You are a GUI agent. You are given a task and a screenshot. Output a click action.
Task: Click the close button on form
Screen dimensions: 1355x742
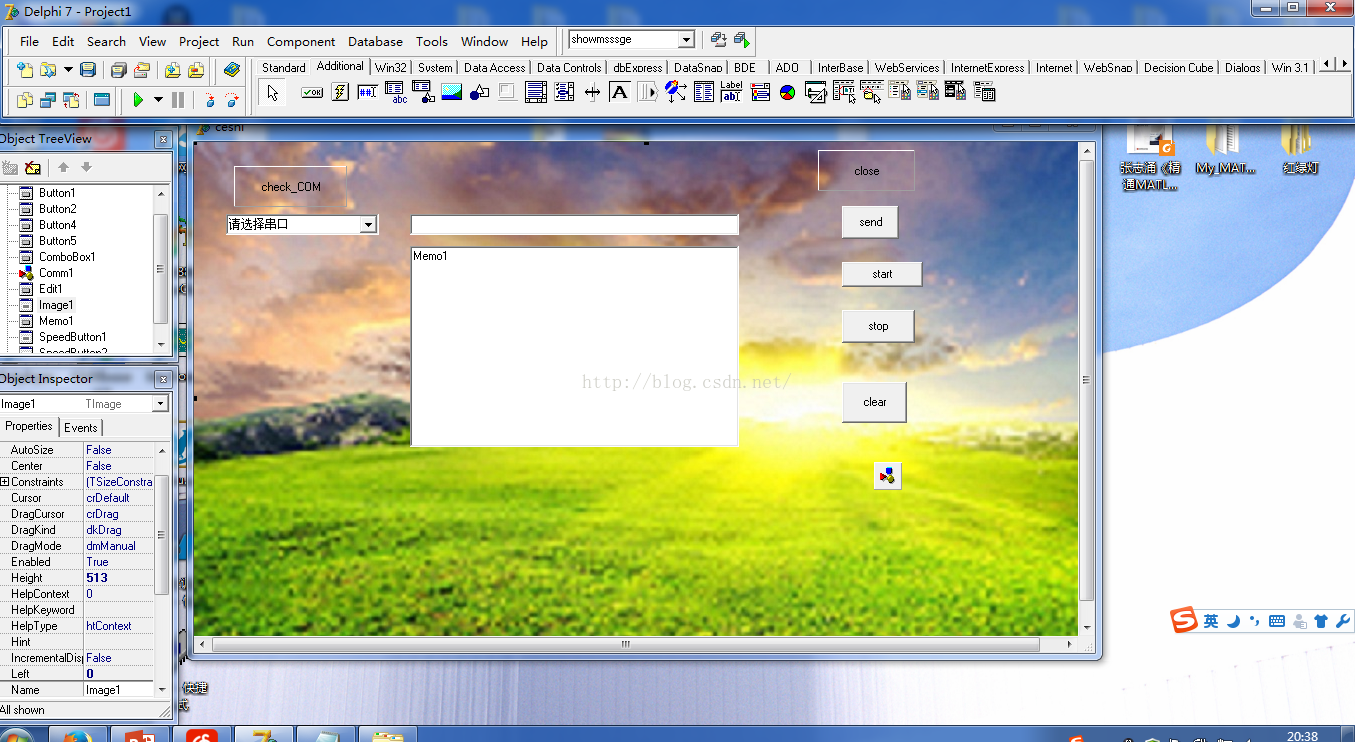click(x=867, y=171)
